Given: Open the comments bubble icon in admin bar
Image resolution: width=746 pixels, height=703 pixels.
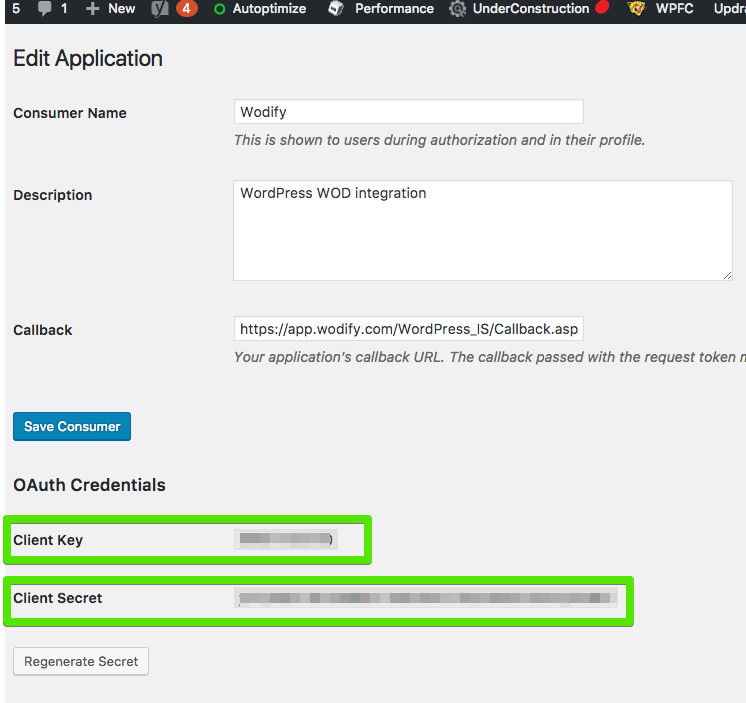Looking at the screenshot, I should (45, 9).
